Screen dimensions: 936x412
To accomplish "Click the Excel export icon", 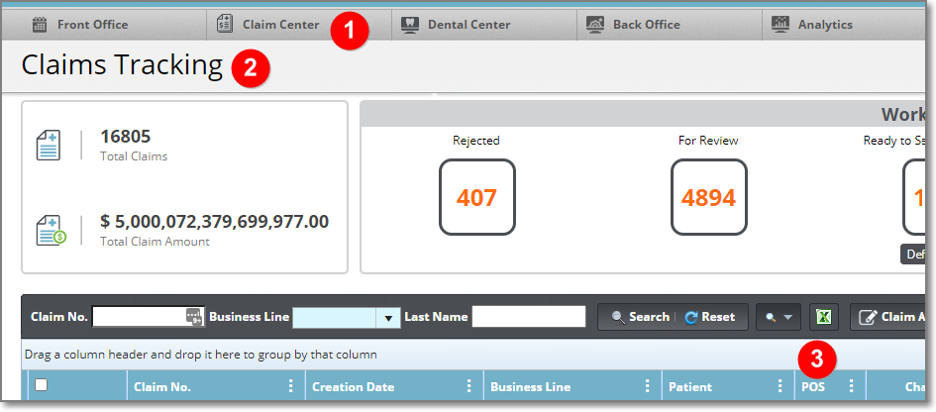I will click(x=823, y=317).
